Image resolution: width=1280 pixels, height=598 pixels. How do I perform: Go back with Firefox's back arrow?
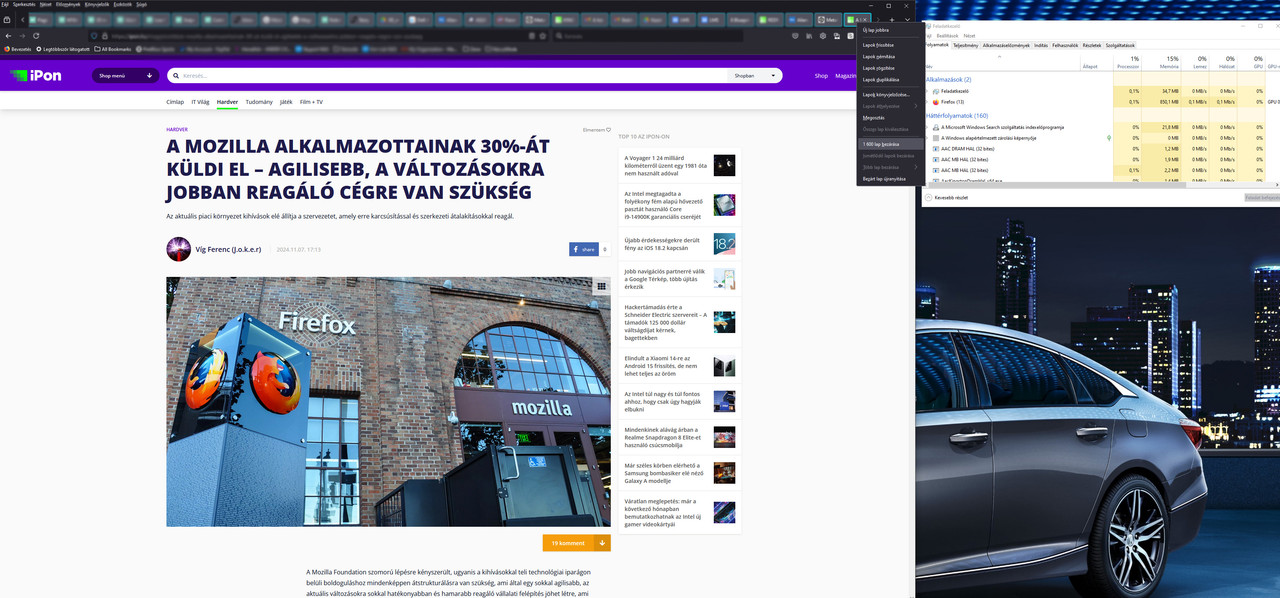pyautogui.click(x=8, y=36)
